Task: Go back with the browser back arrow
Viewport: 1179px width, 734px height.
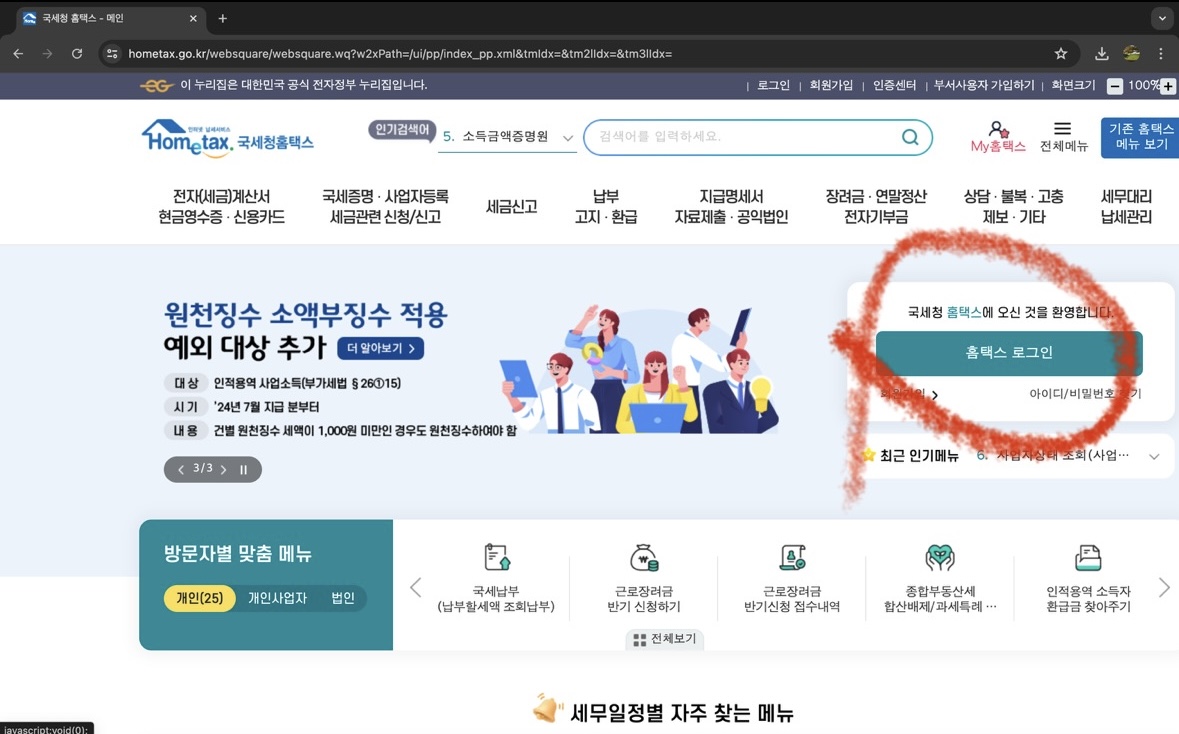Action: [x=19, y=53]
